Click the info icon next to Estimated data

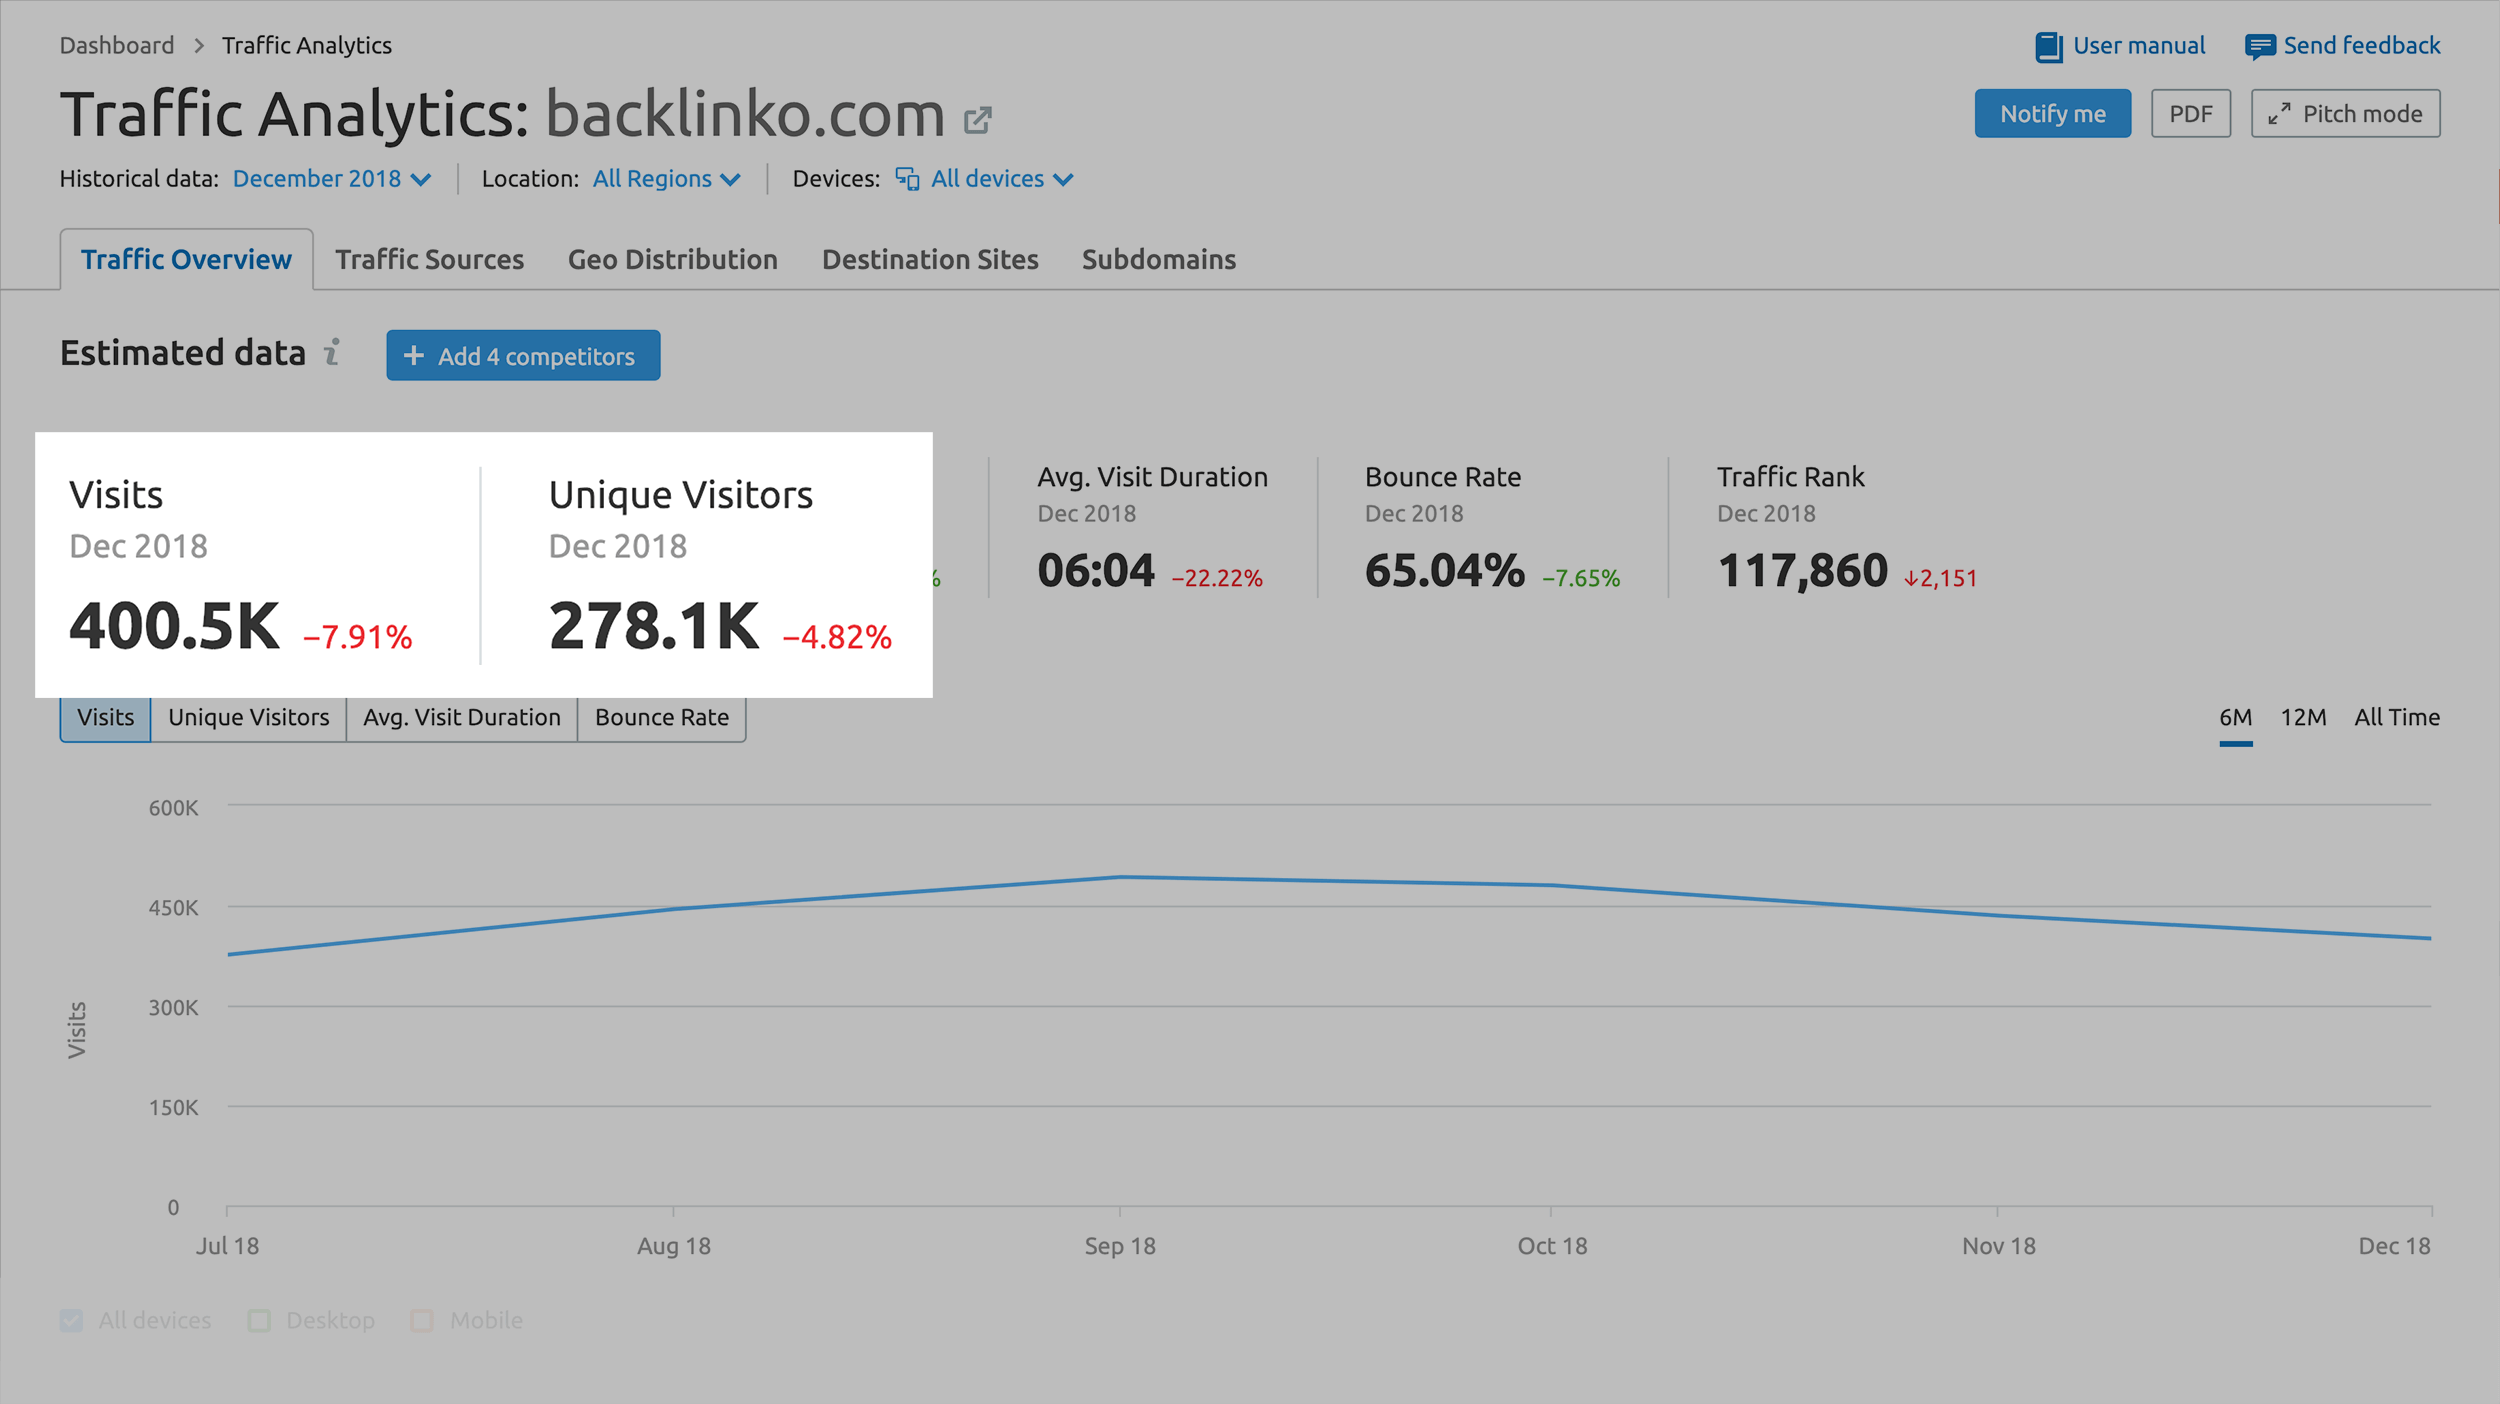(x=335, y=355)
